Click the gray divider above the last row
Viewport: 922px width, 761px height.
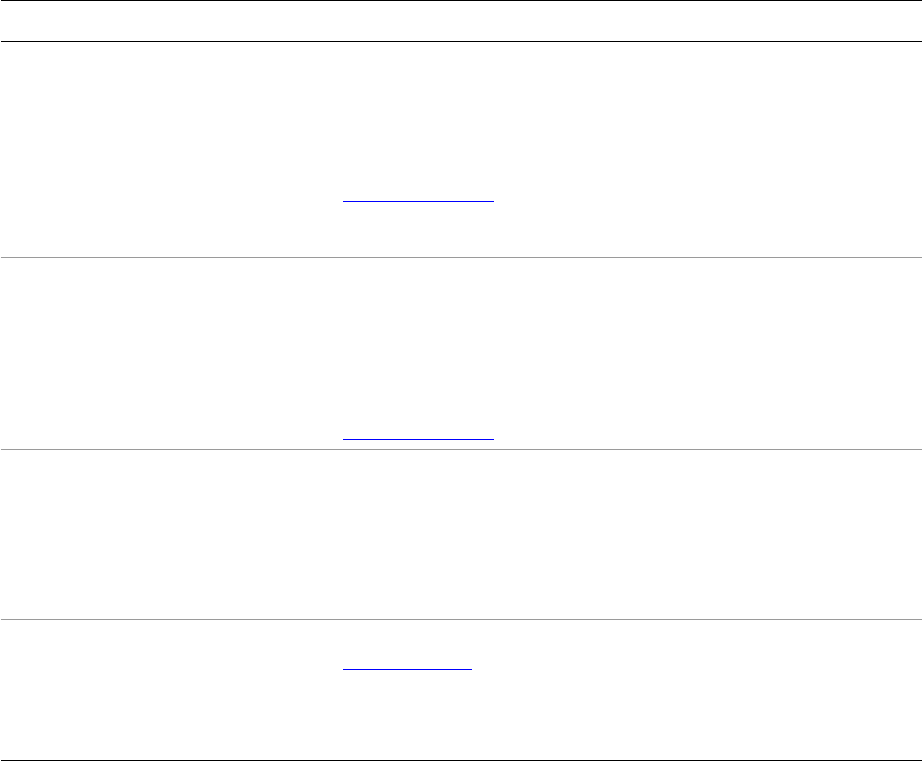coord(460,619)
